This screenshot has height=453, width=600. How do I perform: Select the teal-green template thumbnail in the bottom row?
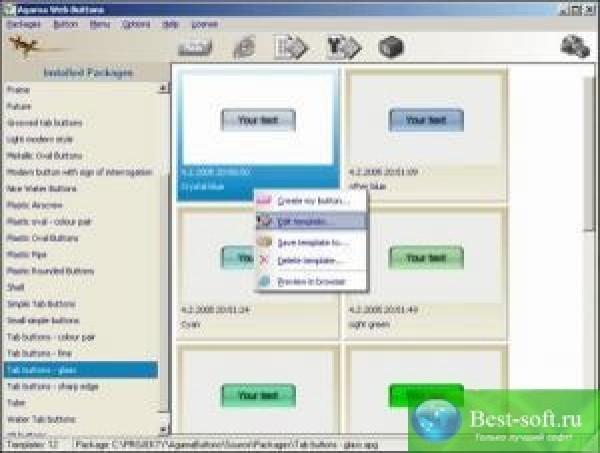point(258,390)
